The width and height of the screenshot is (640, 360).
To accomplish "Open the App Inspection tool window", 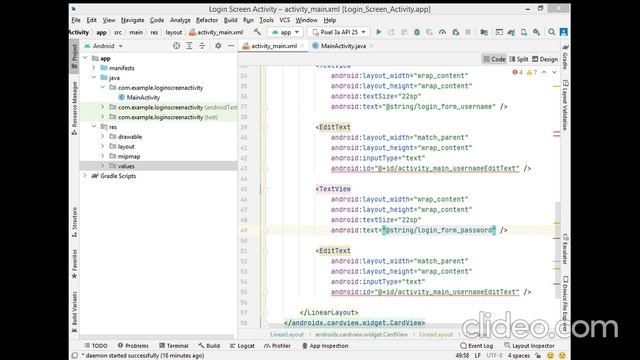I will tap(325, 346).
